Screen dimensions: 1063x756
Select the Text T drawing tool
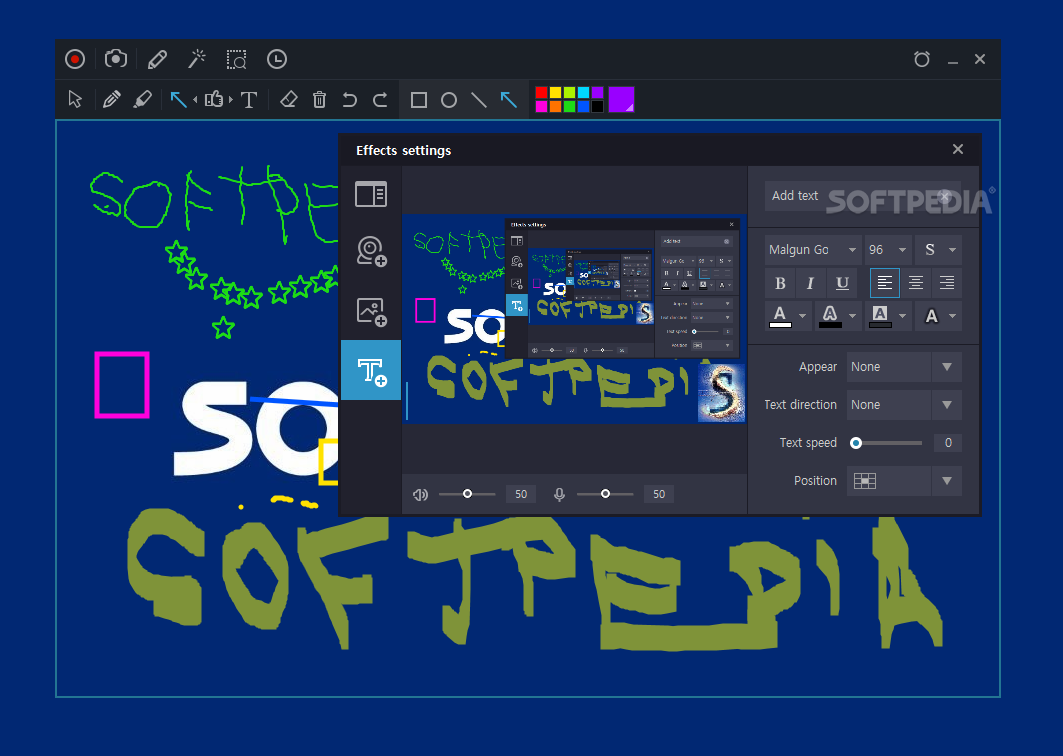tap(249, 100)
